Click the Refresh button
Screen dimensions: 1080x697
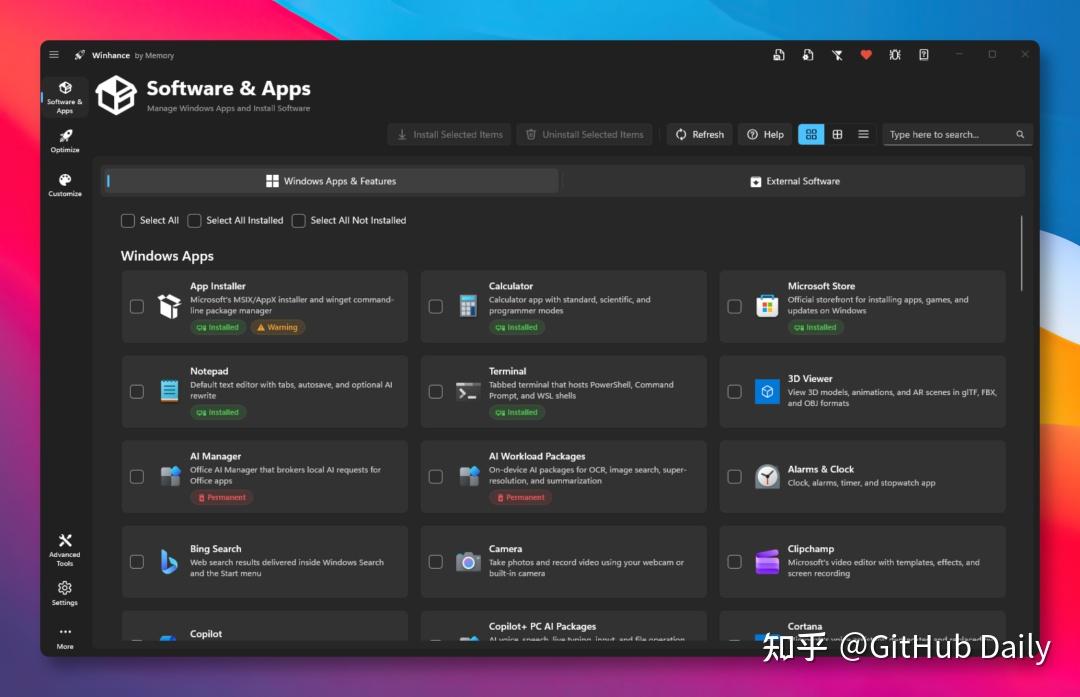700,134
